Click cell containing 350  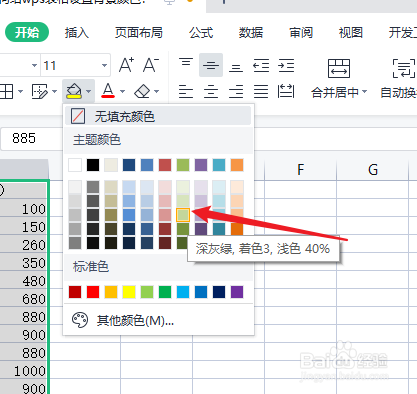pyautogui.click(x=23, y=263)
